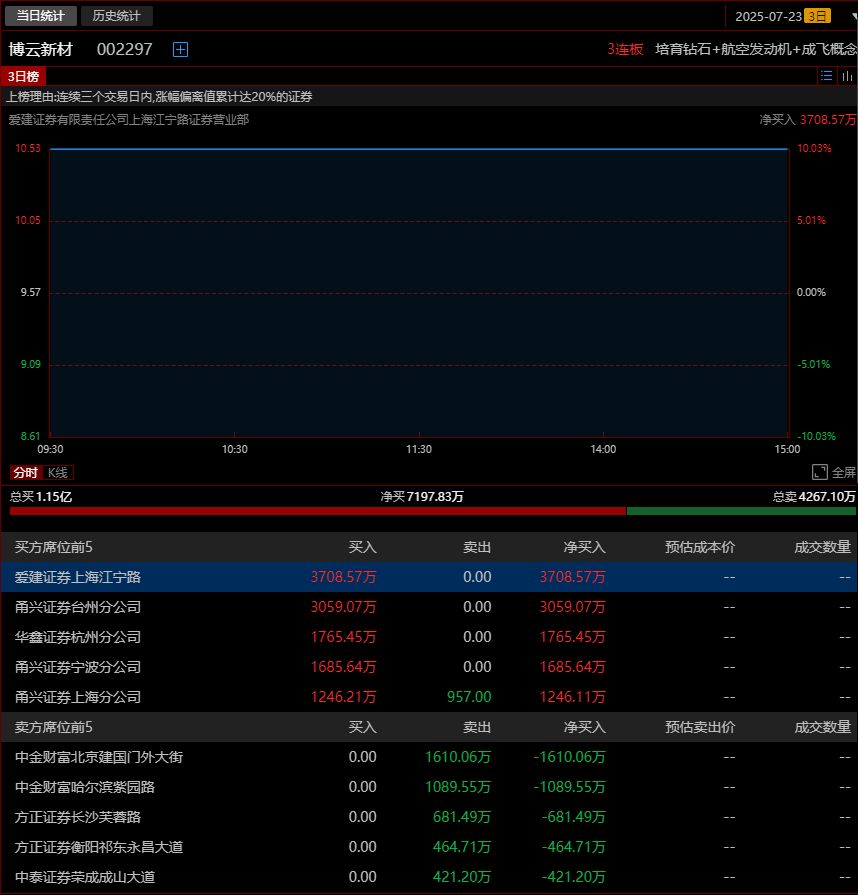Add 博云新材 to watchlist with plus icon

(x=180, y=50)
